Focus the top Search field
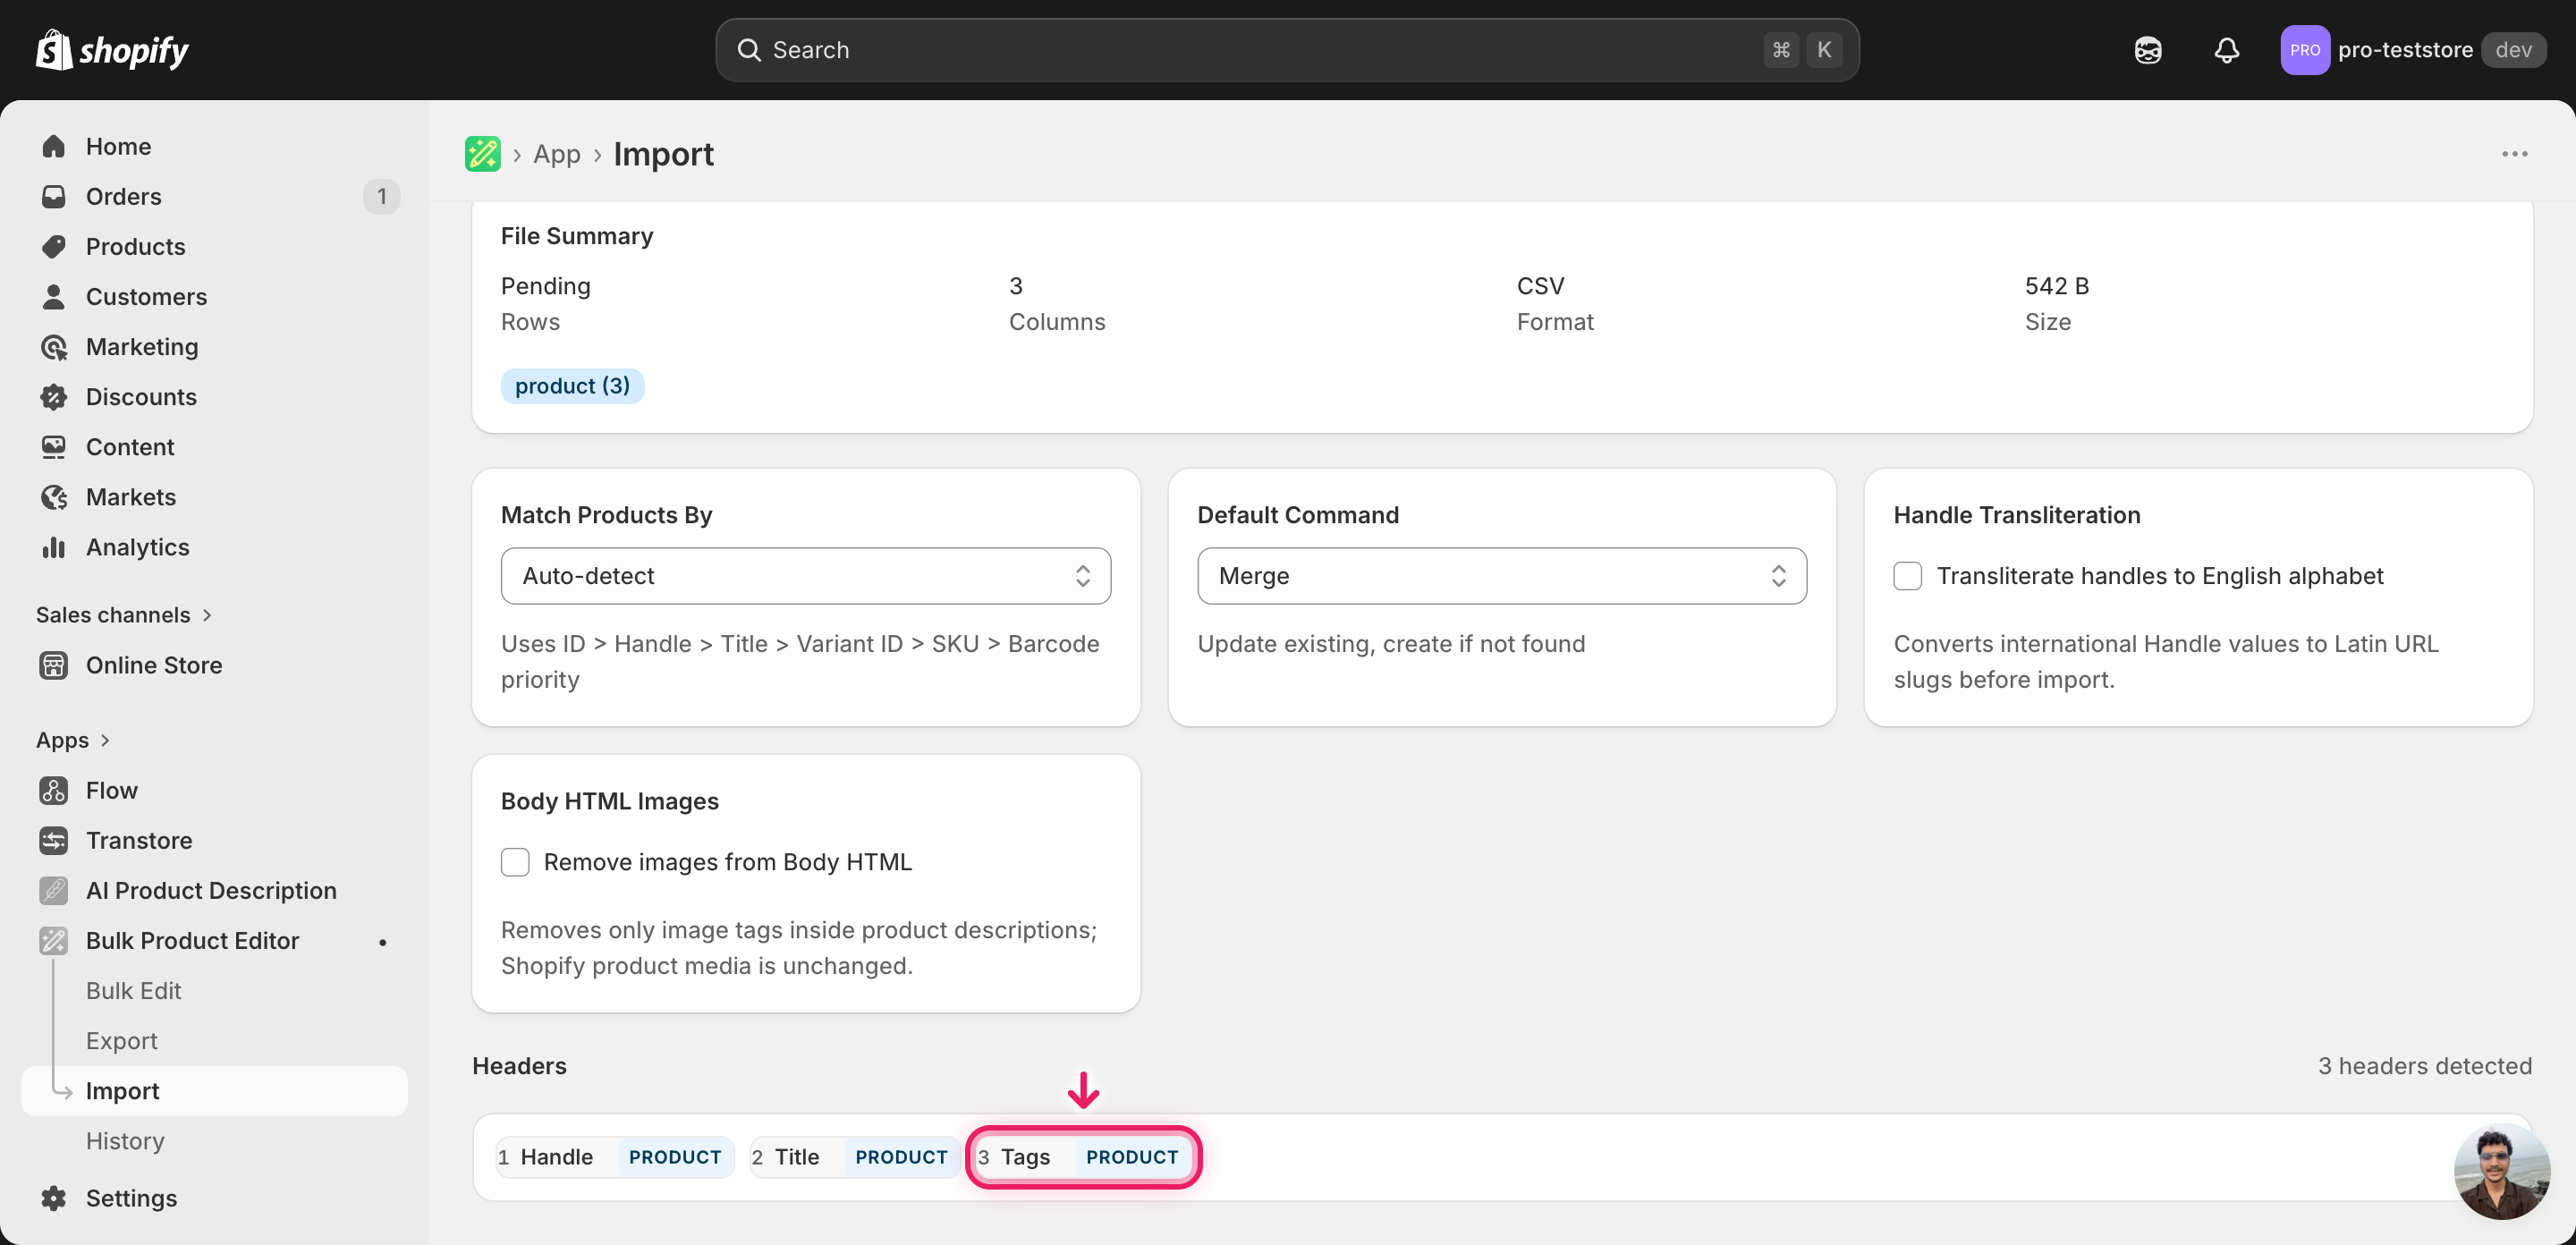The image size is (2576, 1245). pyautogui.click(x=1287, y=49)
